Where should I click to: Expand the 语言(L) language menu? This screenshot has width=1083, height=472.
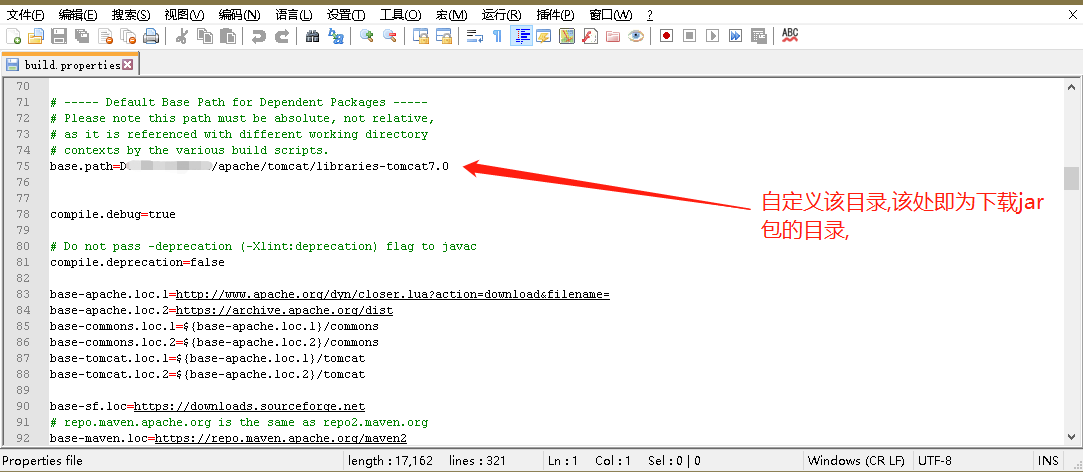[x=294, y=15]
